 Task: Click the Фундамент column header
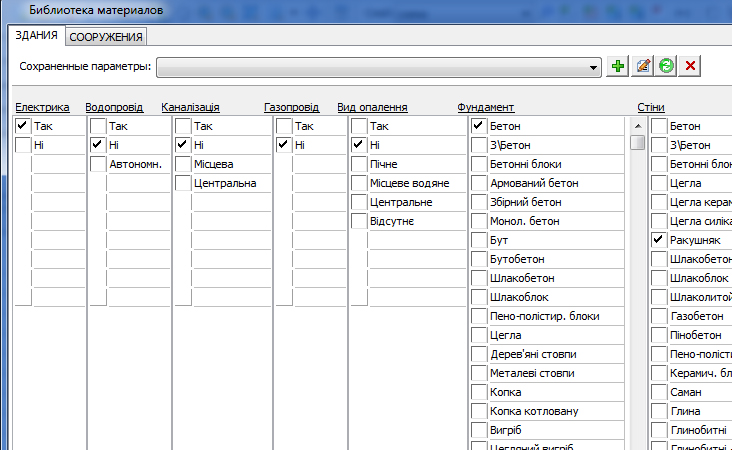pos(485,106)
